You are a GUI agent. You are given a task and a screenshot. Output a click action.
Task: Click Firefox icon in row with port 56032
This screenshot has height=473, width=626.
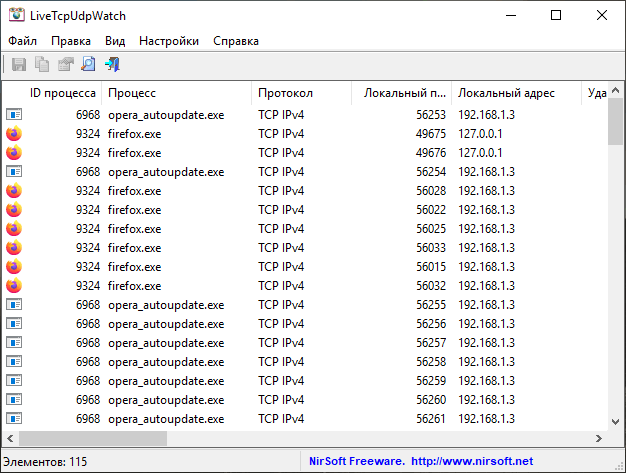click(x=14, y=286)
